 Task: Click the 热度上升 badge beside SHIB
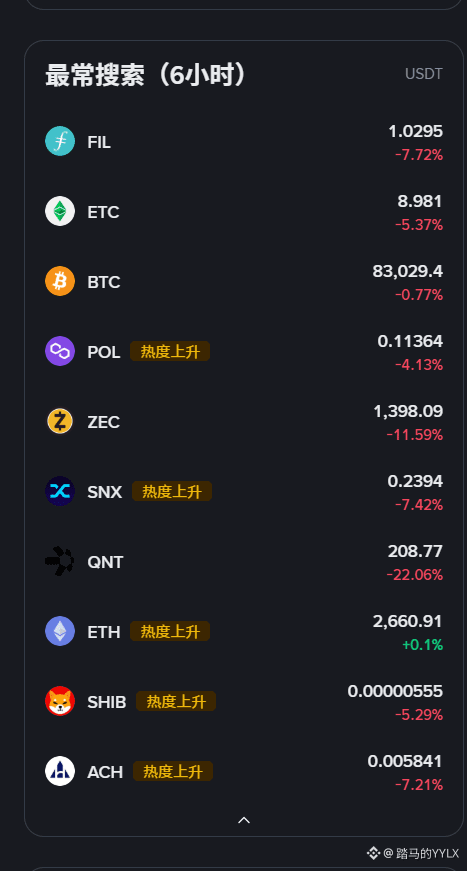(176, 701)
